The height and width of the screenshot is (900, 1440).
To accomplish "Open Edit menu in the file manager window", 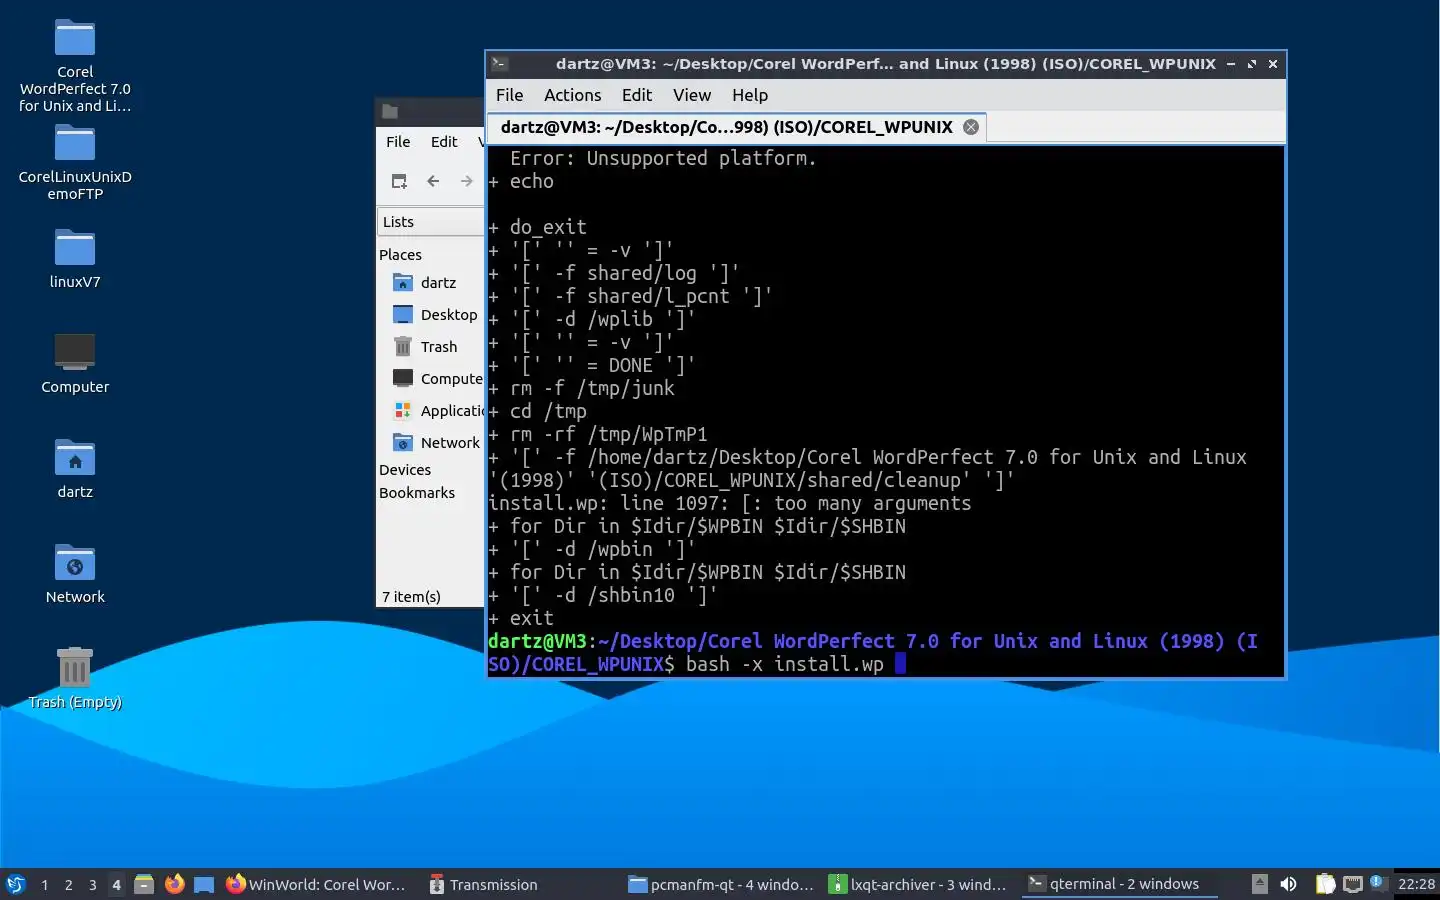I will [x=444, y=142].
